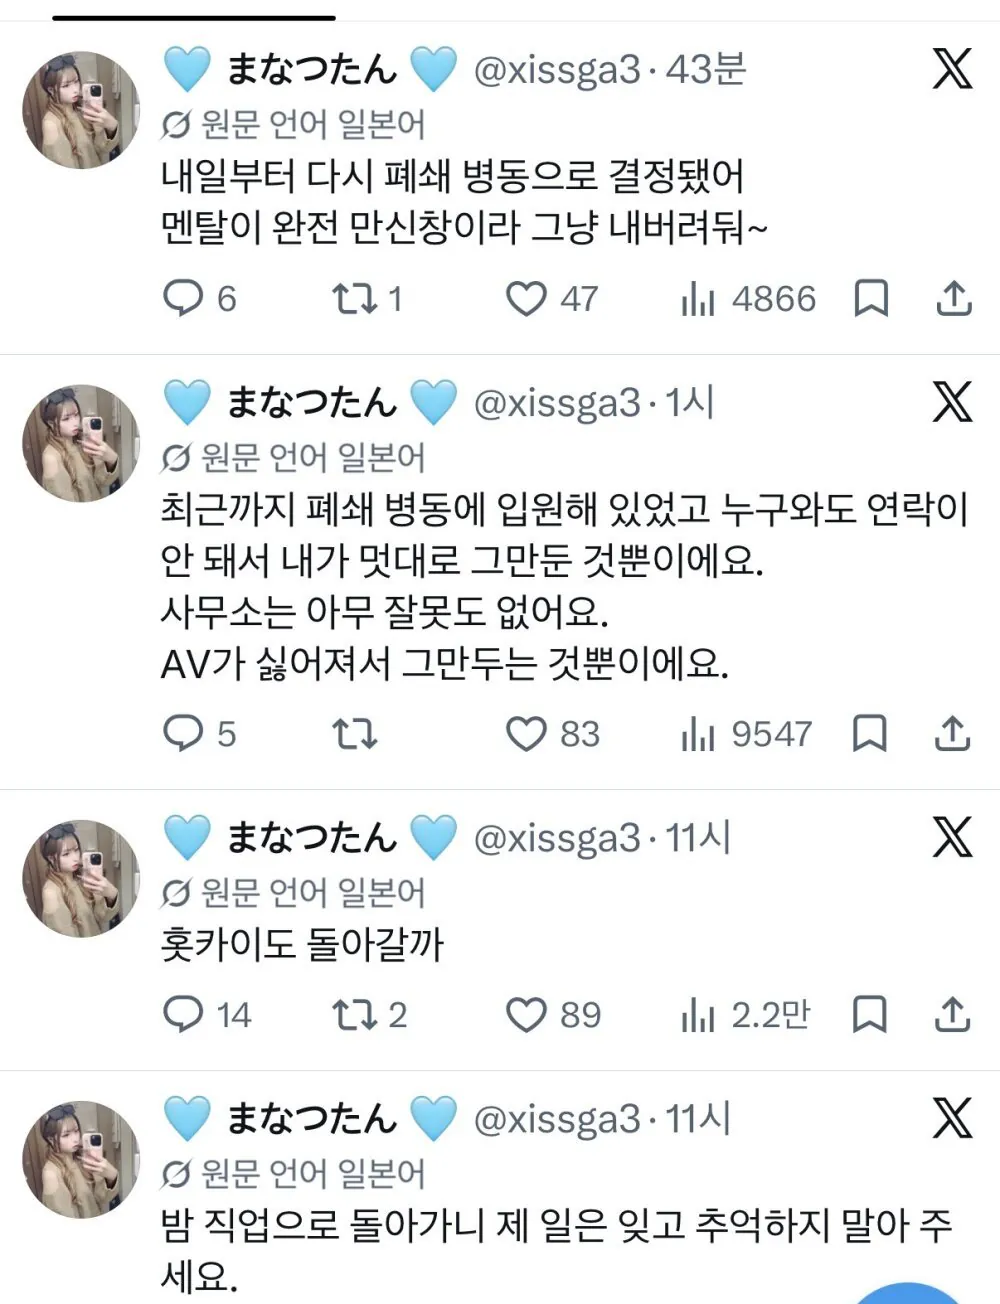Like the tweet with 83 likes

pos(552,733)
